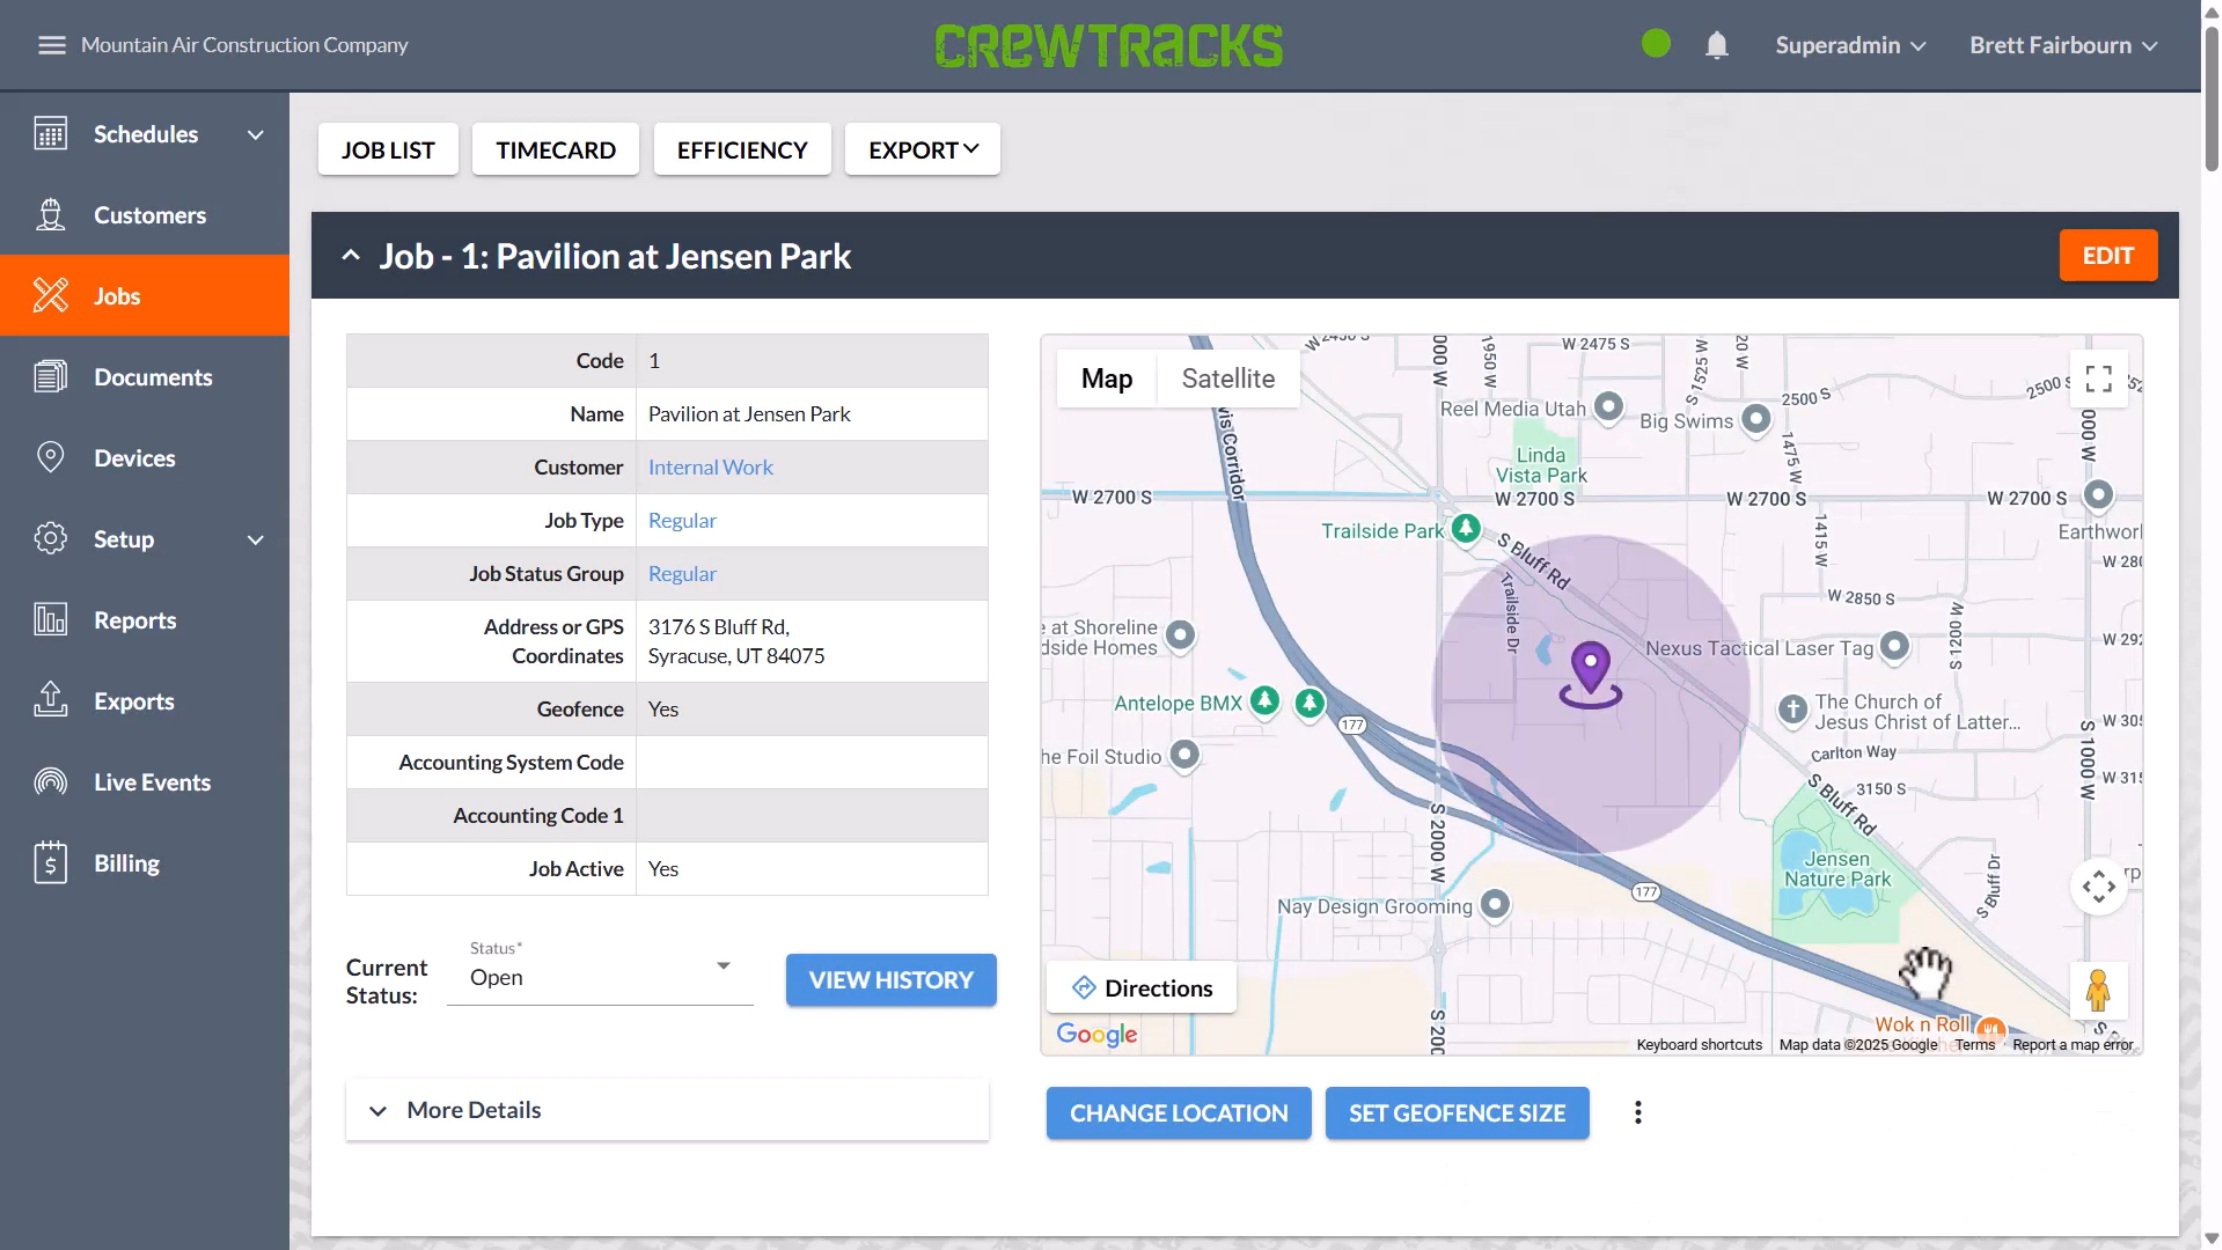Screen dimensions: 2222x1250
Task: Click the Google logo on map
Action: [x=1097, y=1034]
